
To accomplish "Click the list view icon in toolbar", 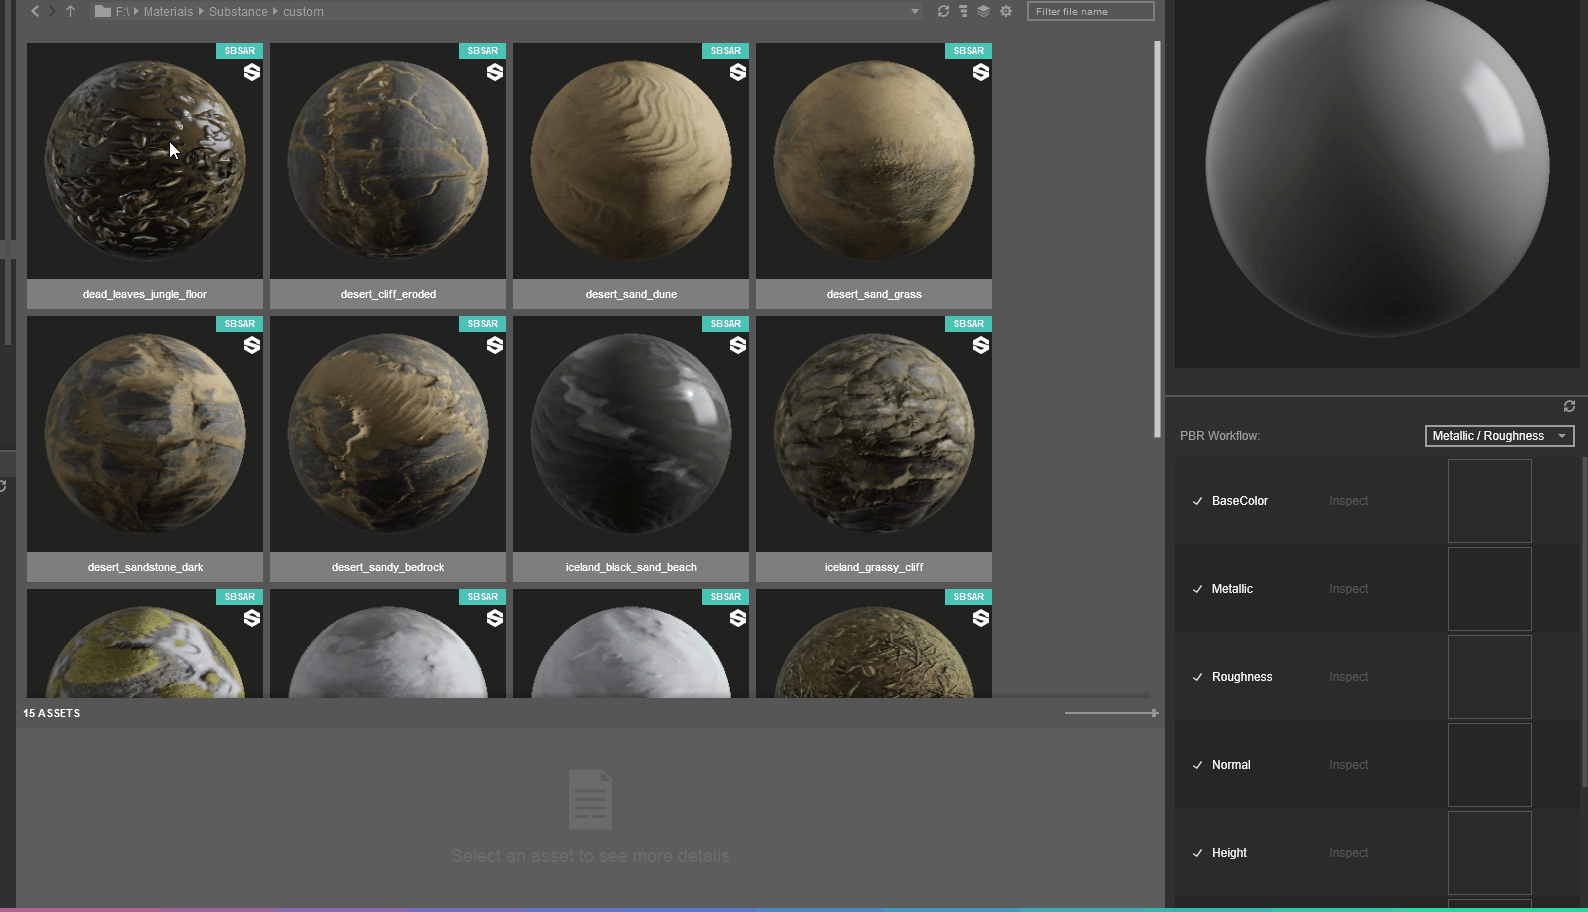I will (x=963, y=11).
